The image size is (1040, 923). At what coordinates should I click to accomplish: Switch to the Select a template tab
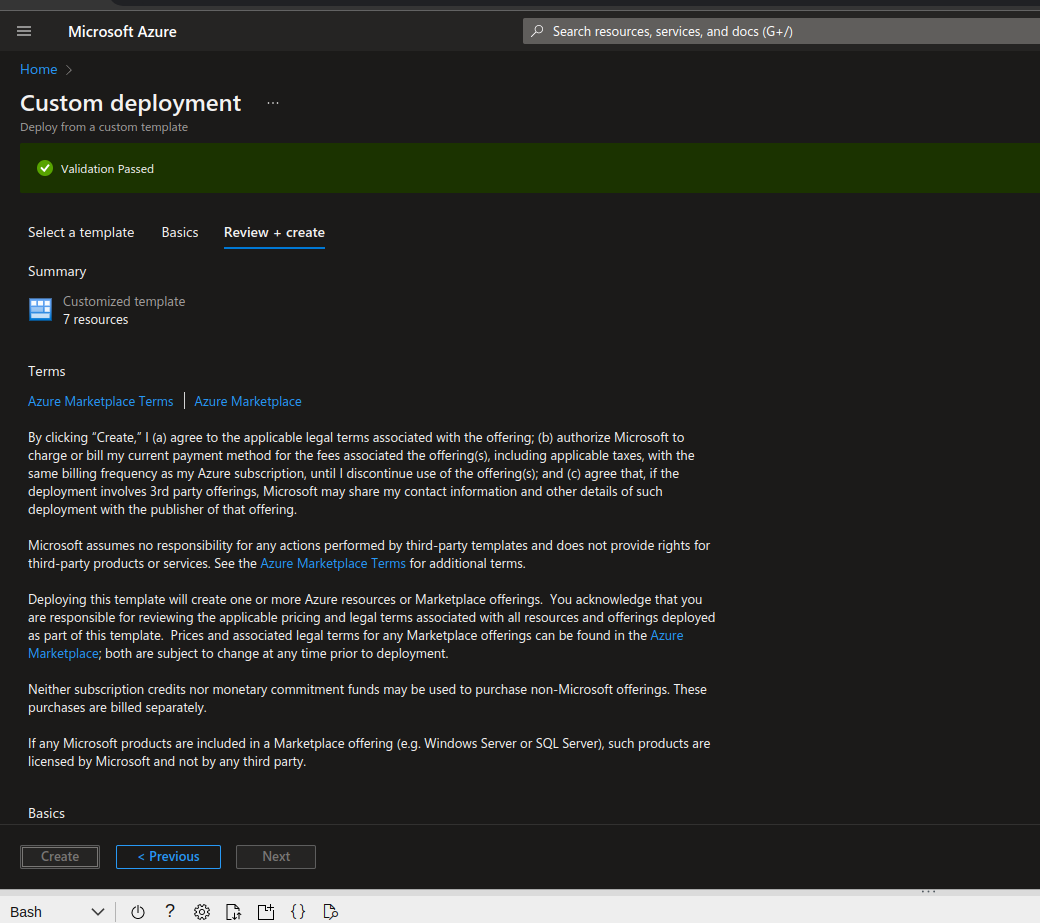pos(81,233)
